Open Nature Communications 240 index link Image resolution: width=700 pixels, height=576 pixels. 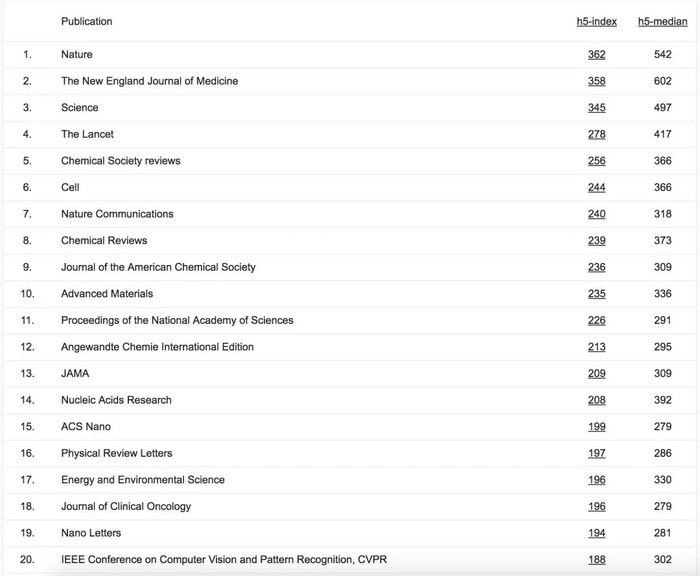click(596, 214)
